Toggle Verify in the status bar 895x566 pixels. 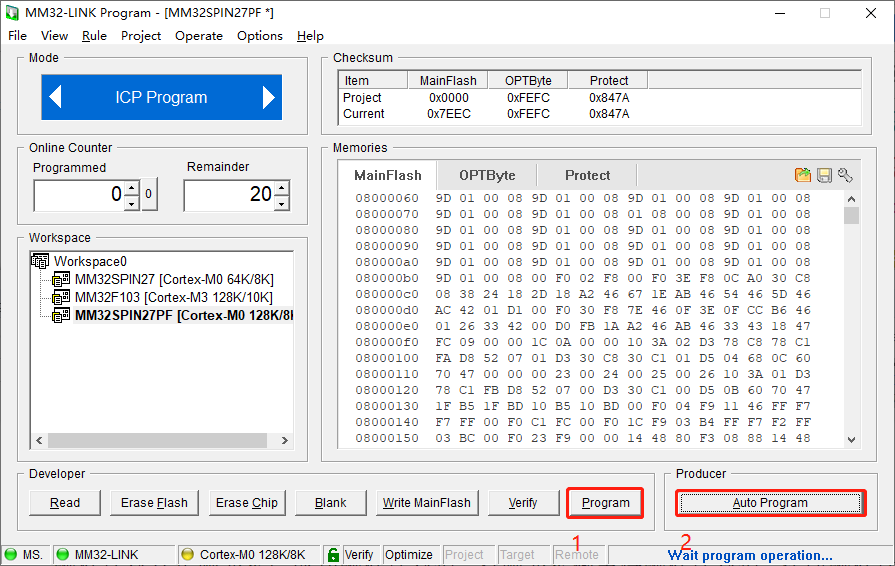pyautogui.click(x=358, y=555)
